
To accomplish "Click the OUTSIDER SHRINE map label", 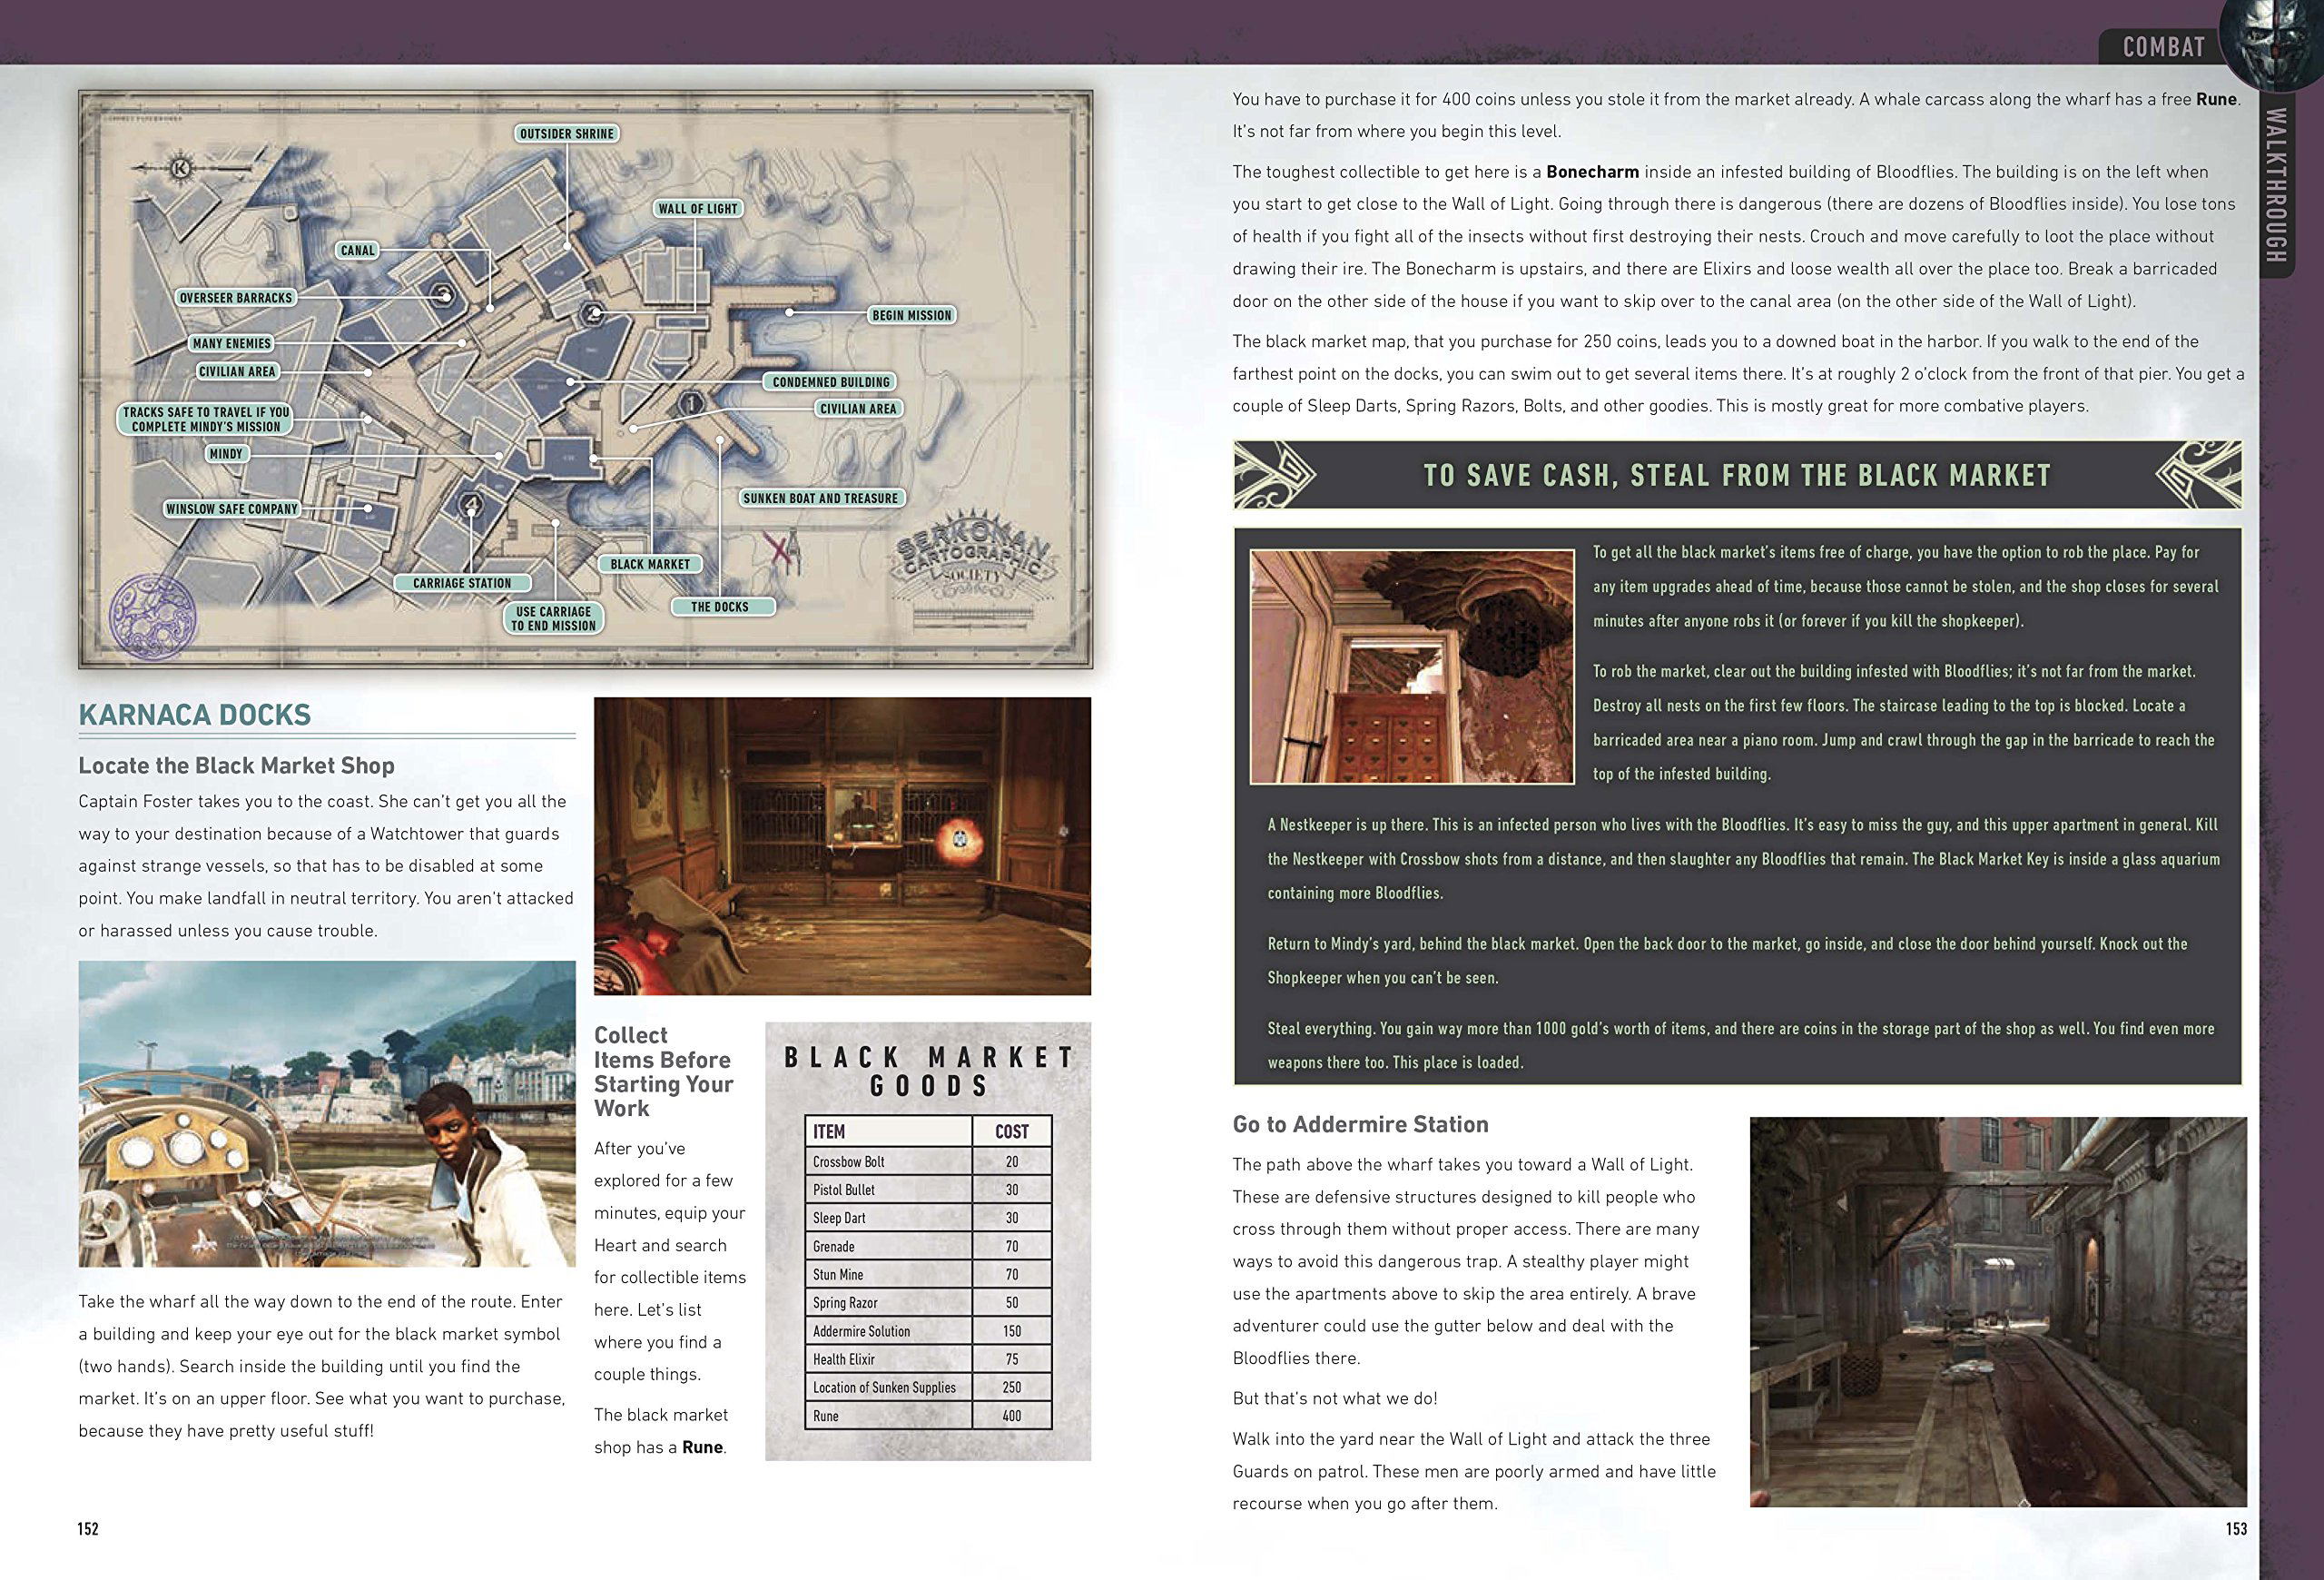I will point(567,134).
